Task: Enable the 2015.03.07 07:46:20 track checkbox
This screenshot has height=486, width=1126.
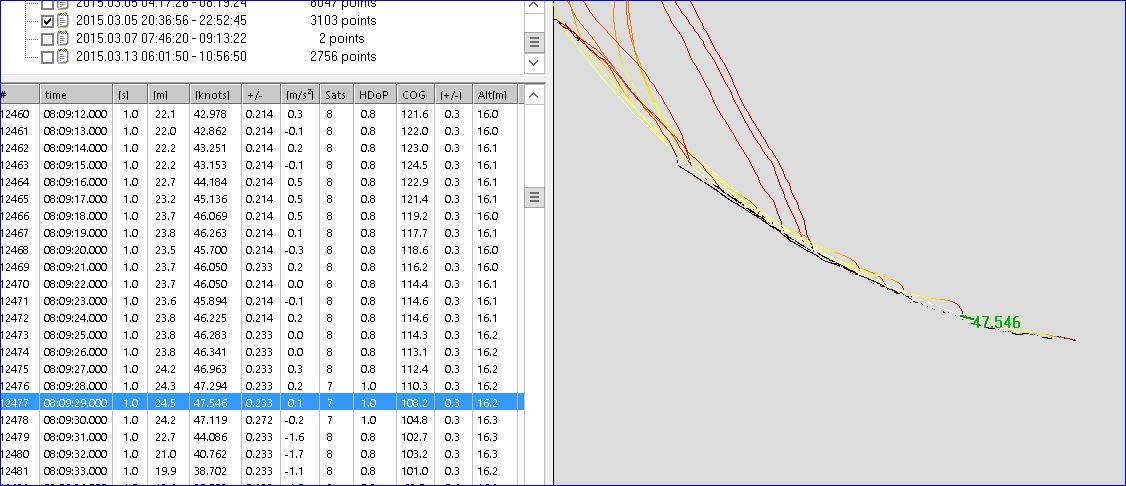Action: coord(47,39)
